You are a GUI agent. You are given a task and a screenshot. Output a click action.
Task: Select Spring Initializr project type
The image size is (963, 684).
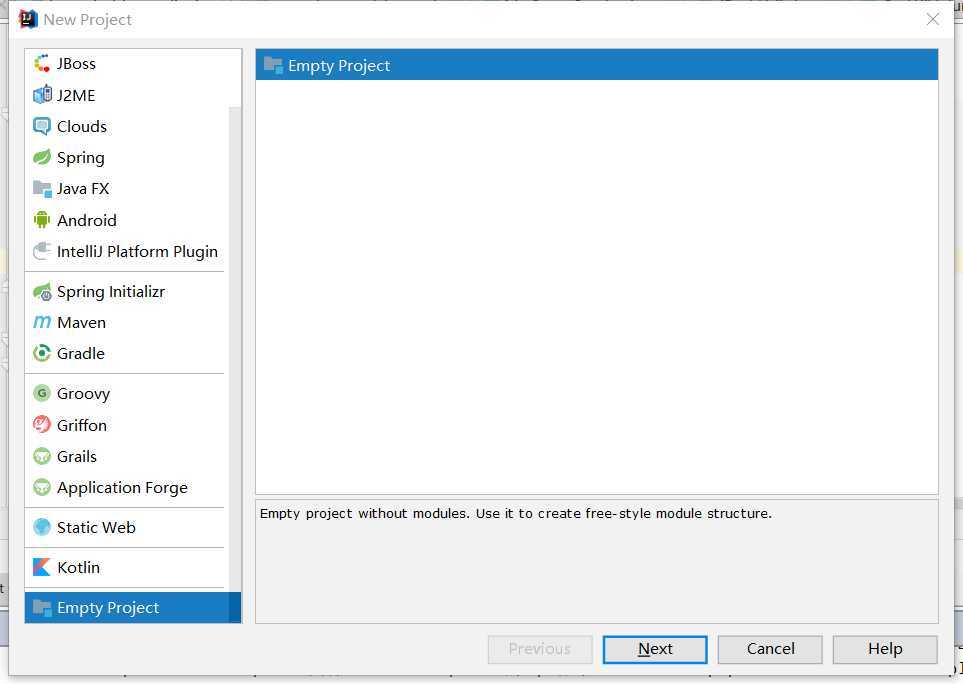click(x=110, y=291)
